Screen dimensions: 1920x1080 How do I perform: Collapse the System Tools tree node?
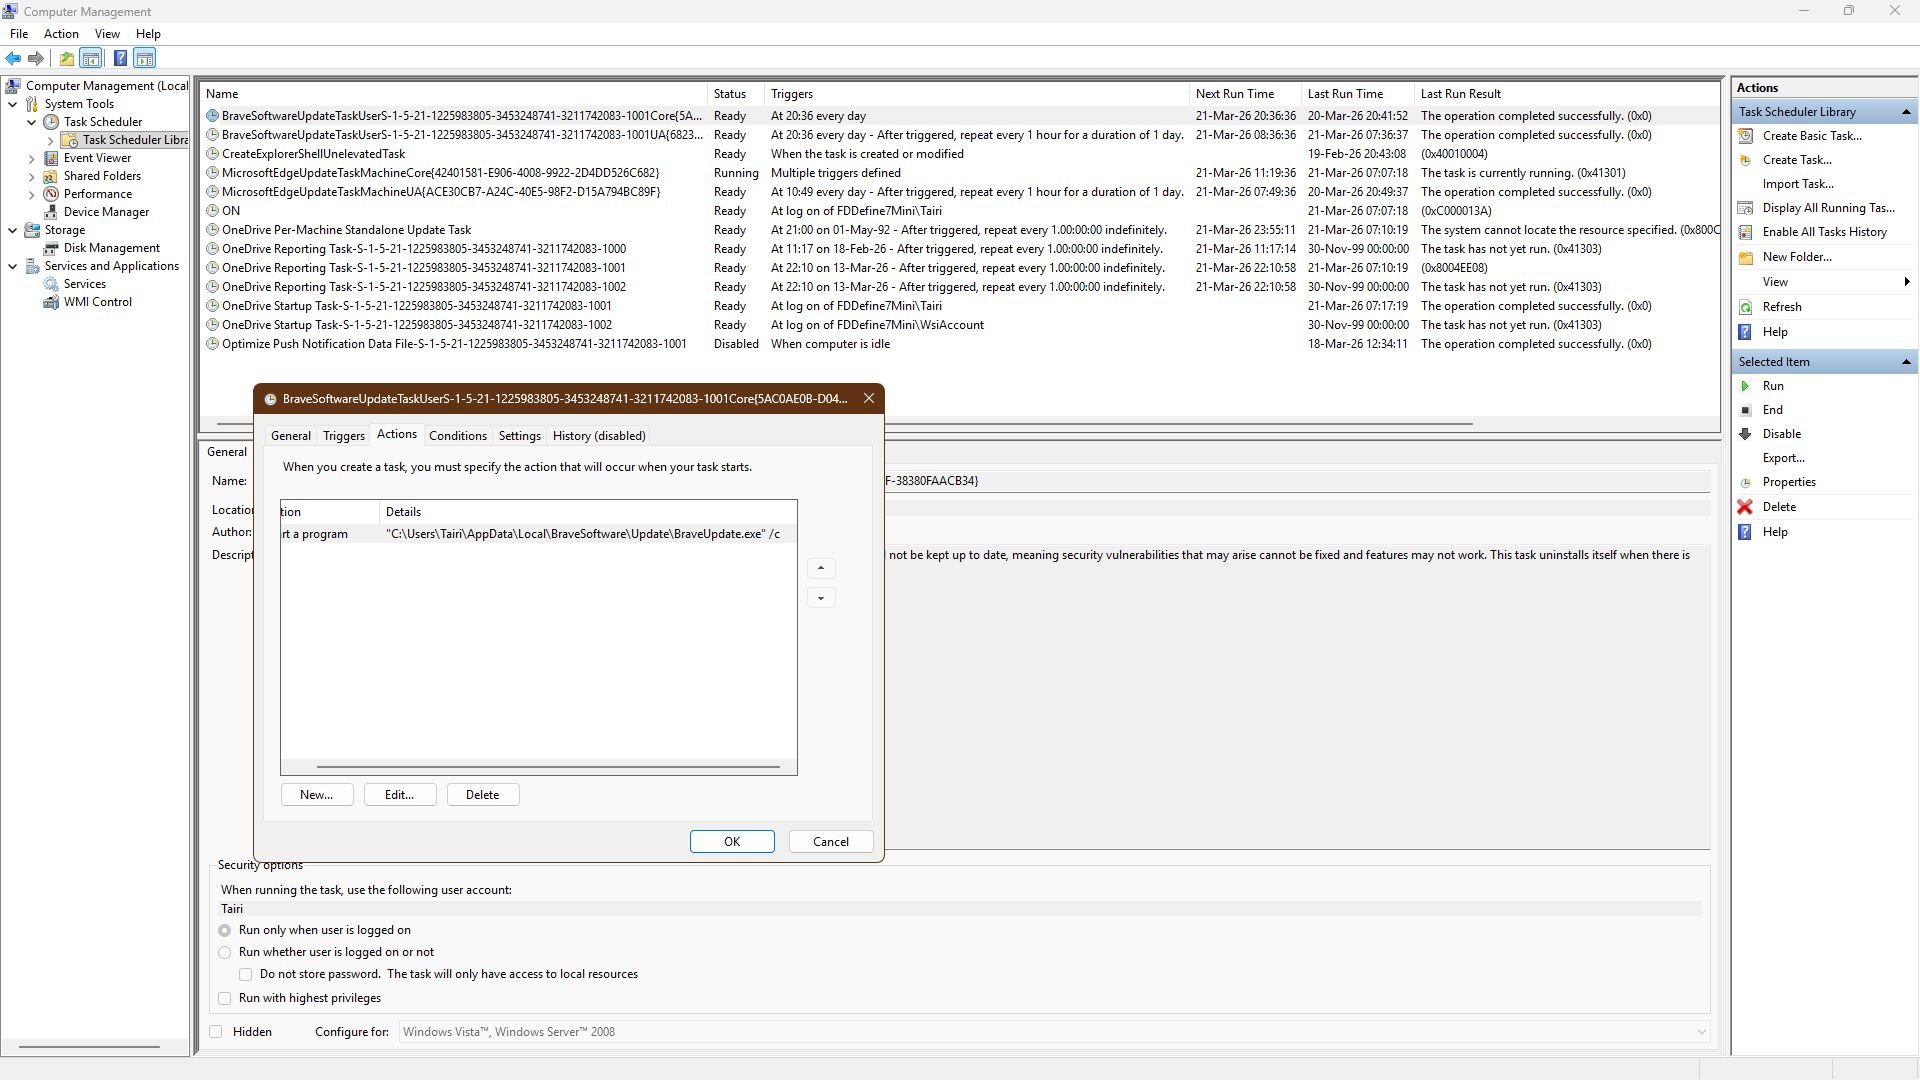12,104
